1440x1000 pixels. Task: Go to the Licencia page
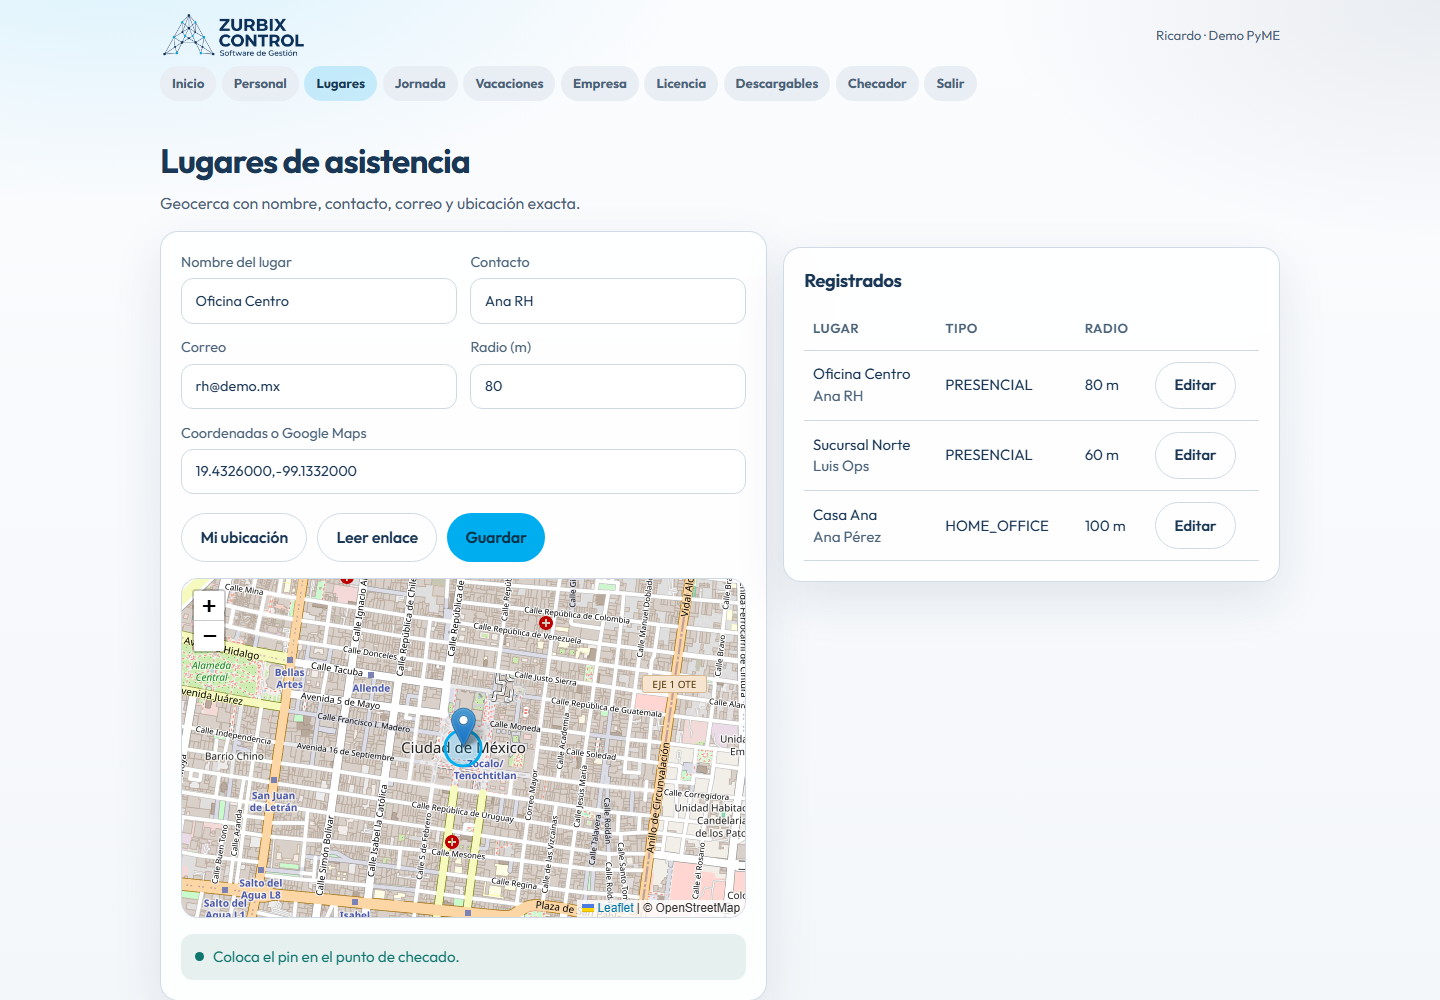tap(681, 84)
